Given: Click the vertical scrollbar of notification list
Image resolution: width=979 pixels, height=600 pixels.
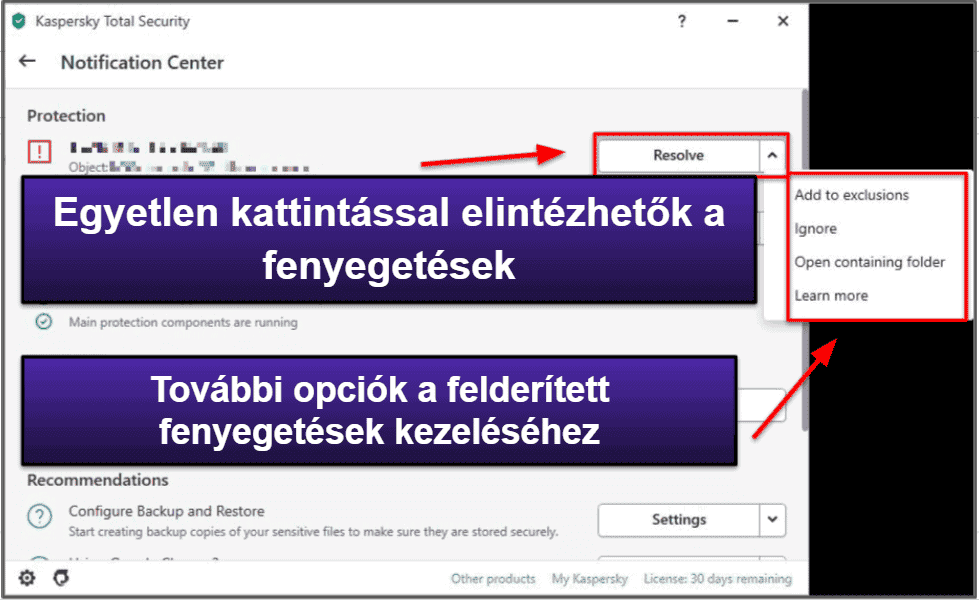Looking at the screenshot, I should [804, 259].
